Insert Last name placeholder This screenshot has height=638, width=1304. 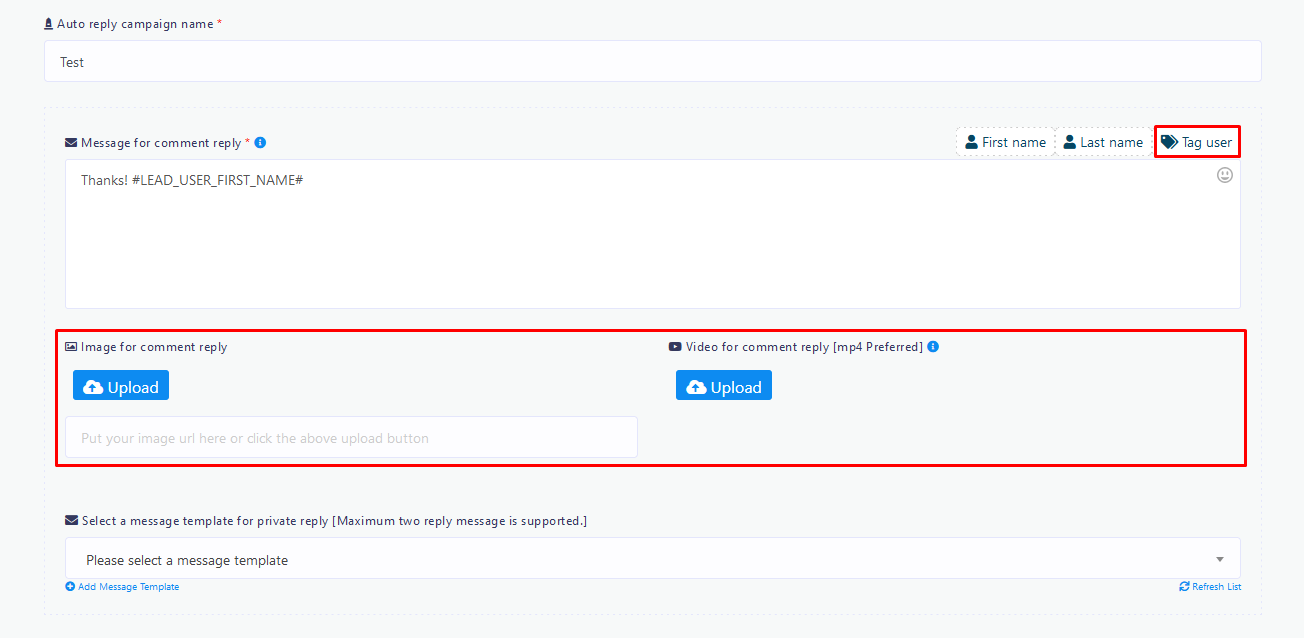point(1103,142)
